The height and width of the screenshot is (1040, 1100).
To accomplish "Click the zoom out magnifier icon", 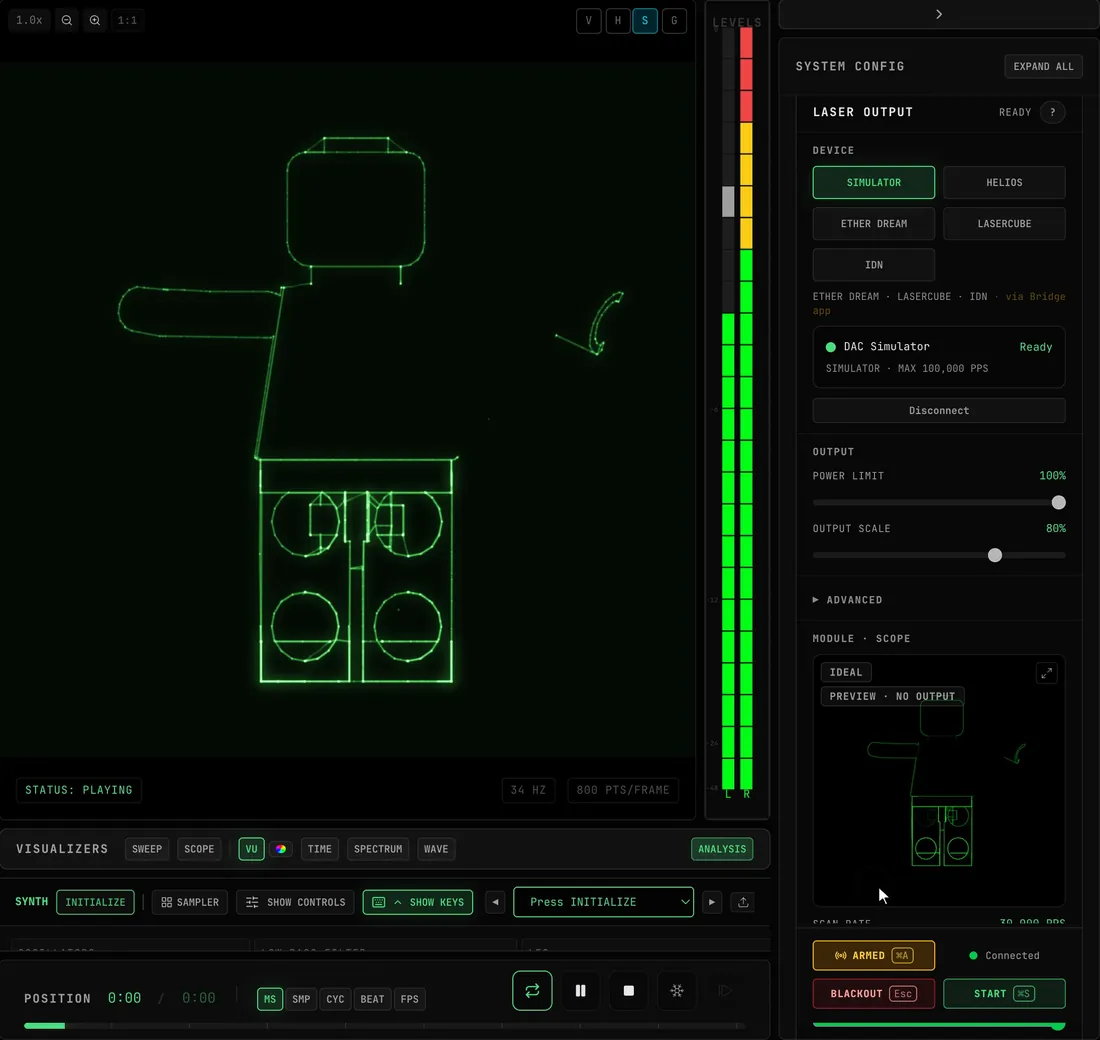I will pos(67,20).
